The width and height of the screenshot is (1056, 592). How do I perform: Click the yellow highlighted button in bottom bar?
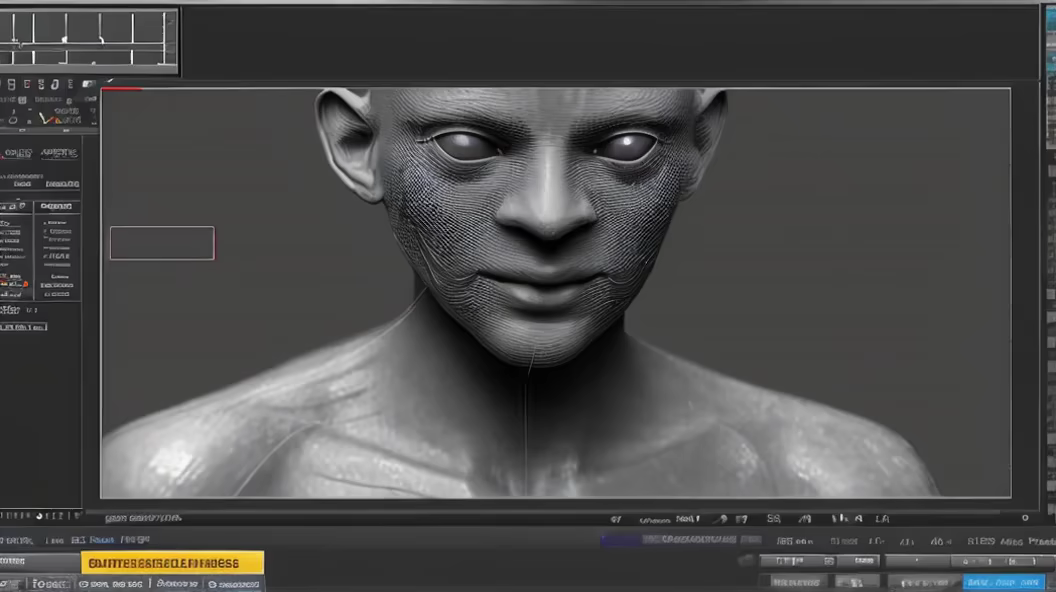point(172,563)
